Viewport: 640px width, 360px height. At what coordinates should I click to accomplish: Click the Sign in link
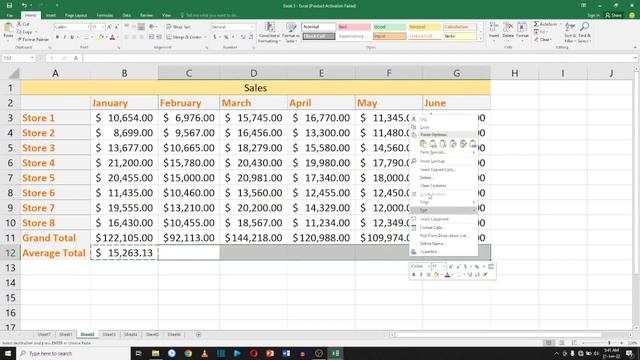click(x=593, y=15)
